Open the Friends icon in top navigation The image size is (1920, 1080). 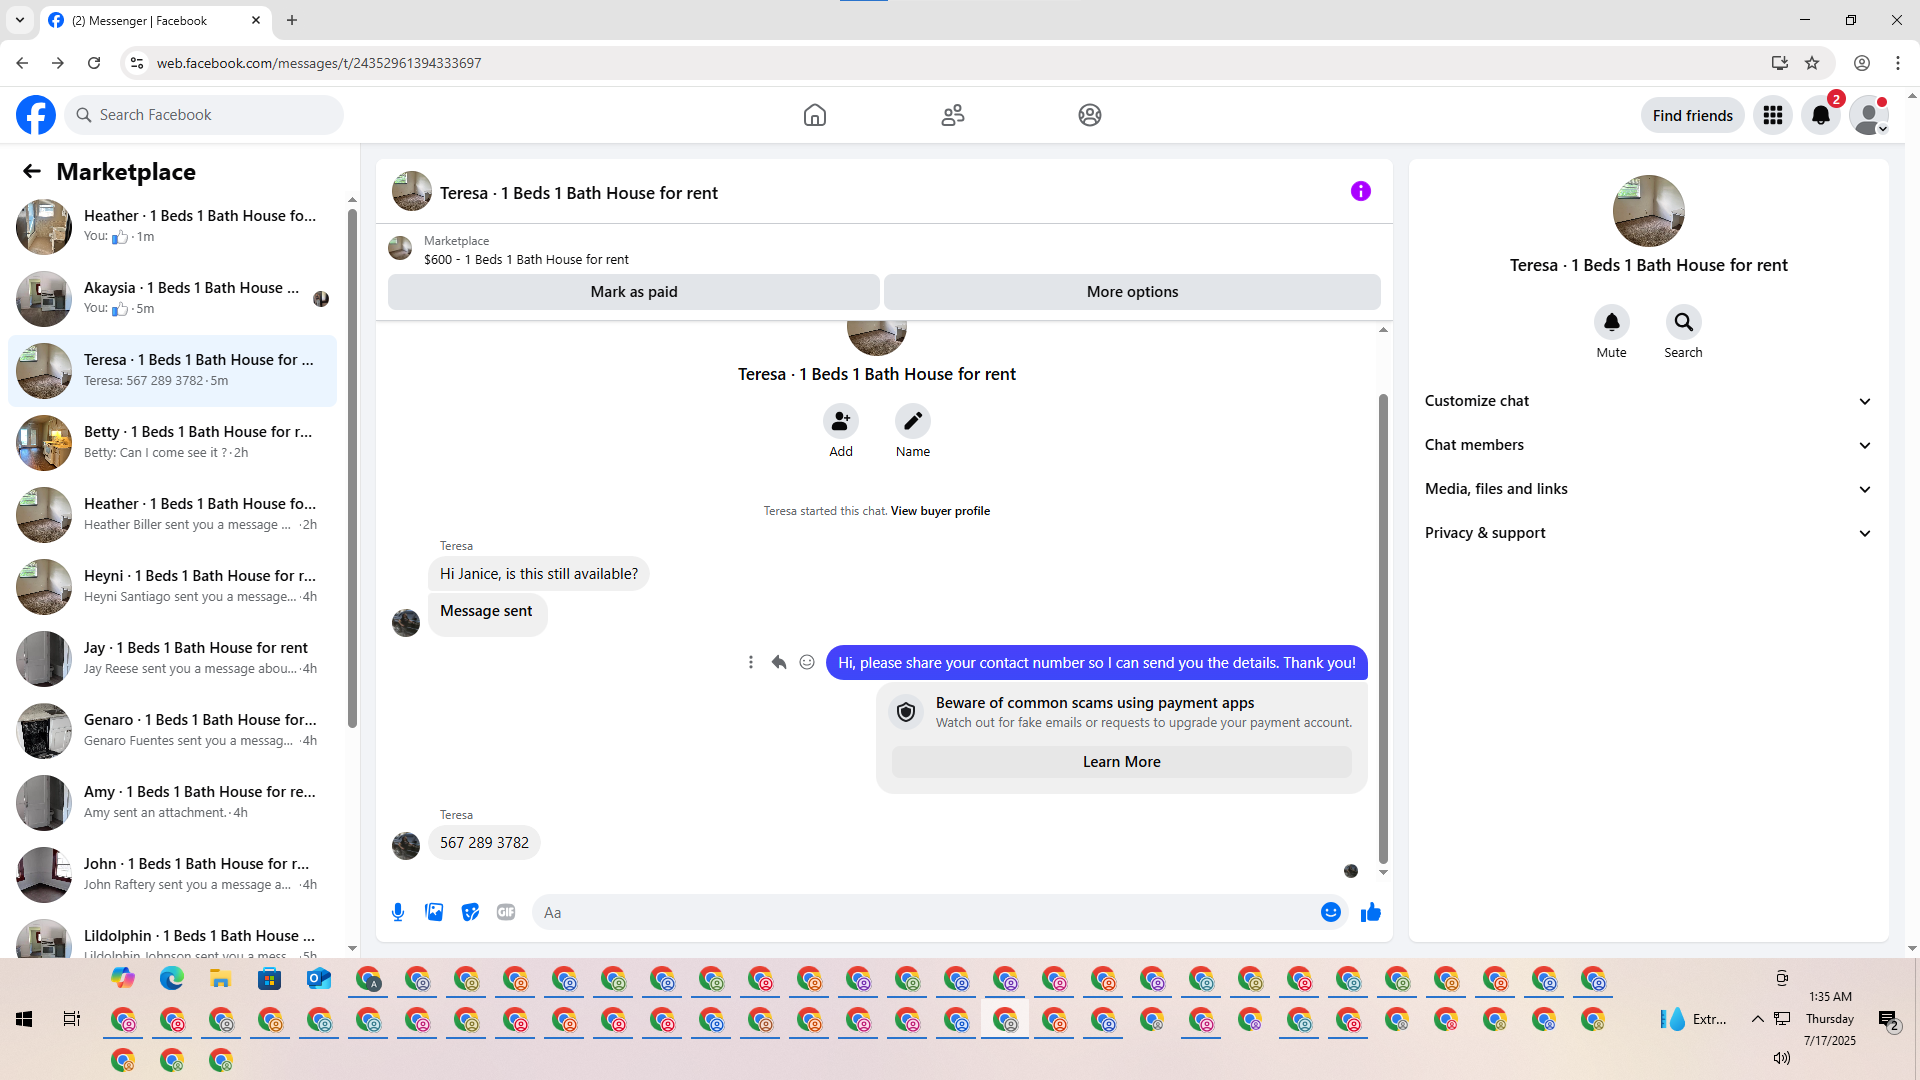953,115
